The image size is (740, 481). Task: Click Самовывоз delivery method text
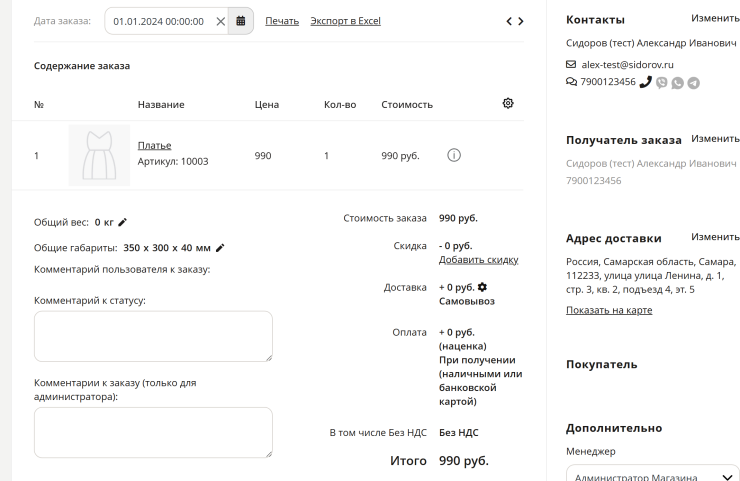tap(467, 301)
